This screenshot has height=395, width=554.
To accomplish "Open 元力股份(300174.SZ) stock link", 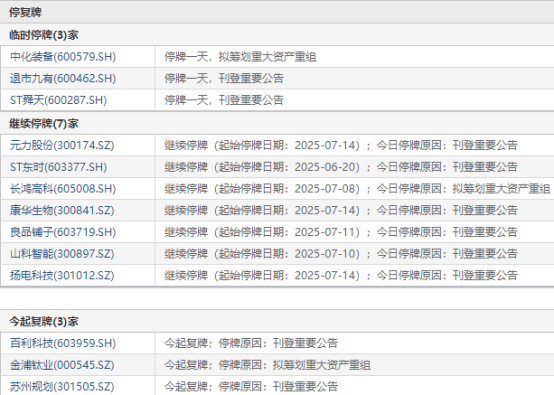I will 62,145.
